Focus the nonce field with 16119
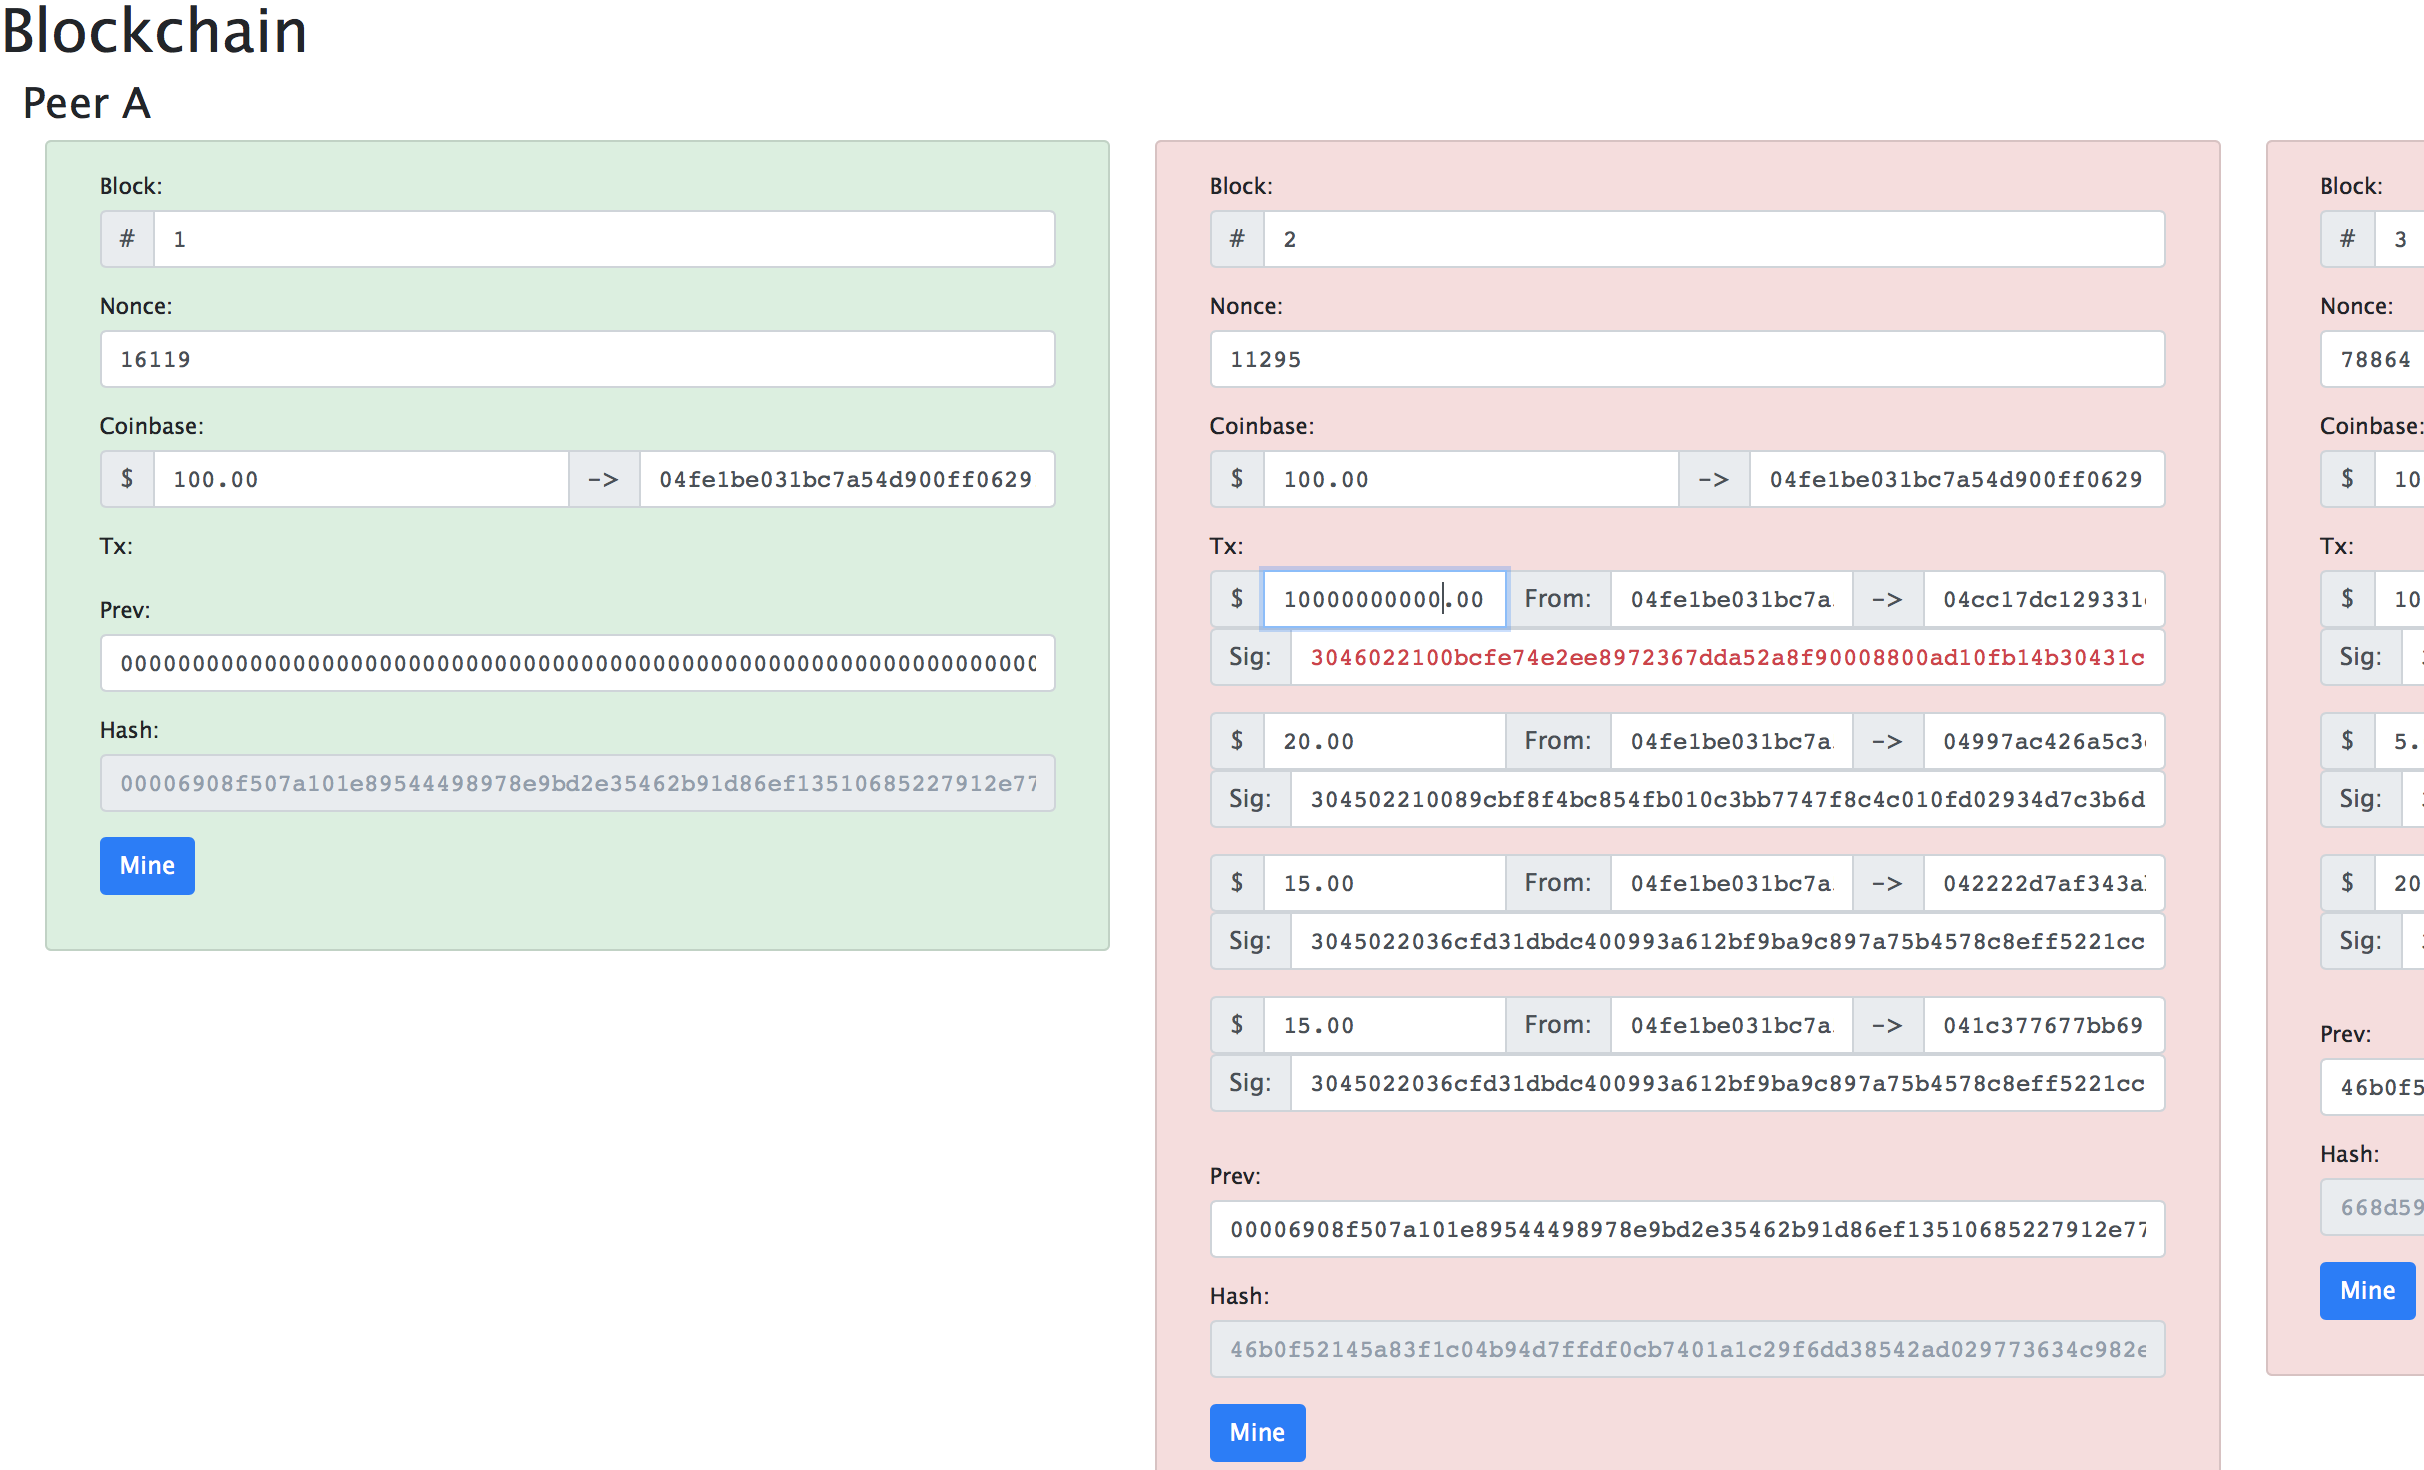The height and width of the screenshot is (1470, 2424). tap(577, 359)
